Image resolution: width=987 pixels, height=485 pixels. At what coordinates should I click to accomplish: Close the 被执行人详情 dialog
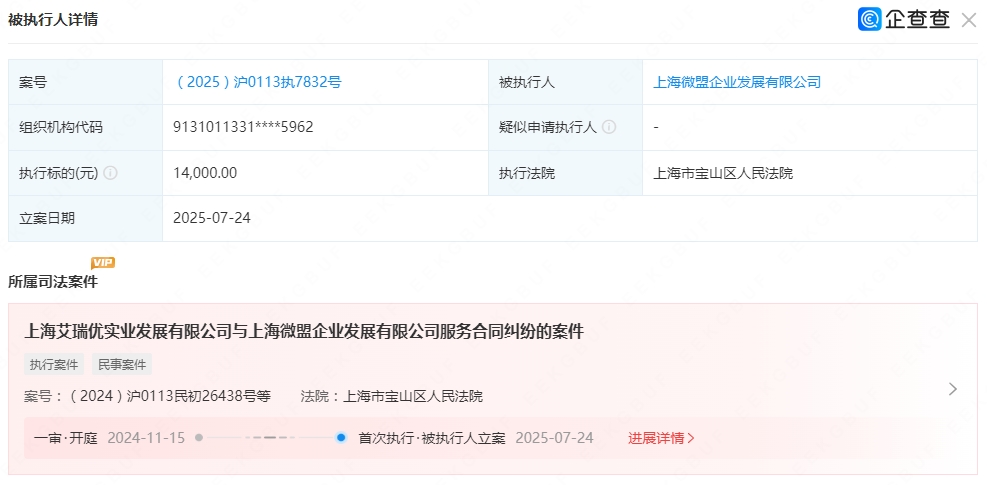coord(969,20)
